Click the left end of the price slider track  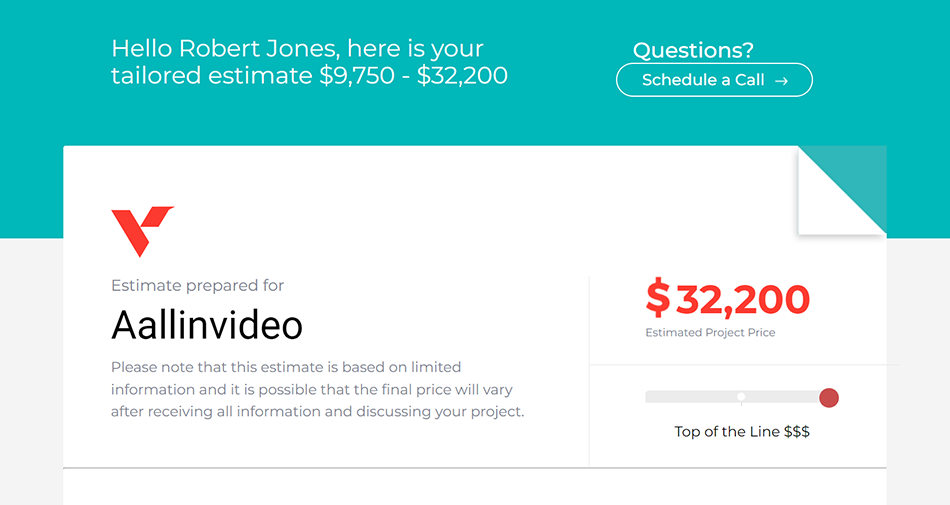651,397
